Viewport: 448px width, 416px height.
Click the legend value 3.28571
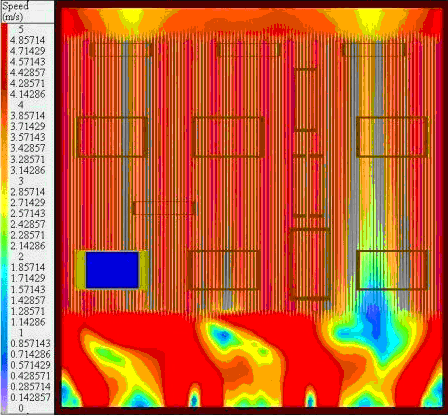click(x=28, y=159)
